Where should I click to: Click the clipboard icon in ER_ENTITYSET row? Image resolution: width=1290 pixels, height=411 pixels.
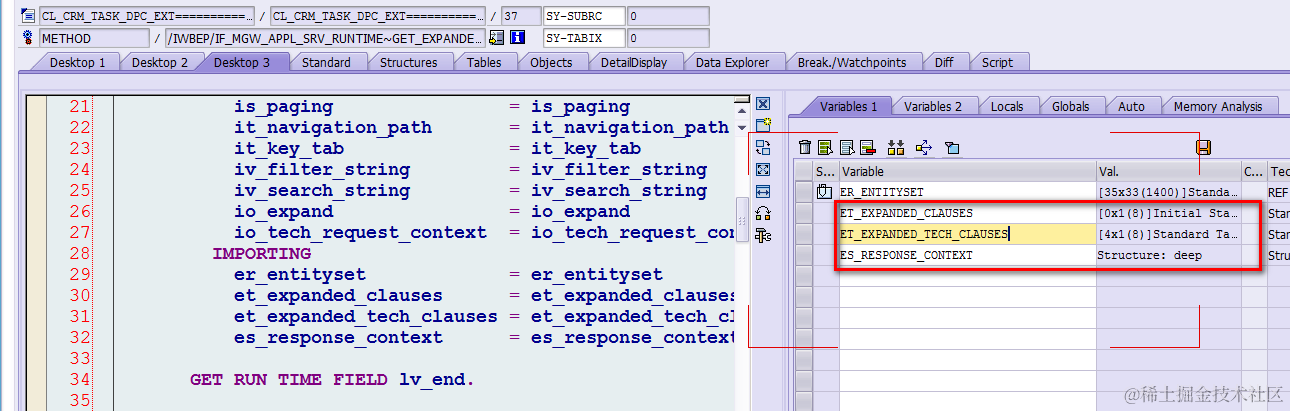[824, 192]
